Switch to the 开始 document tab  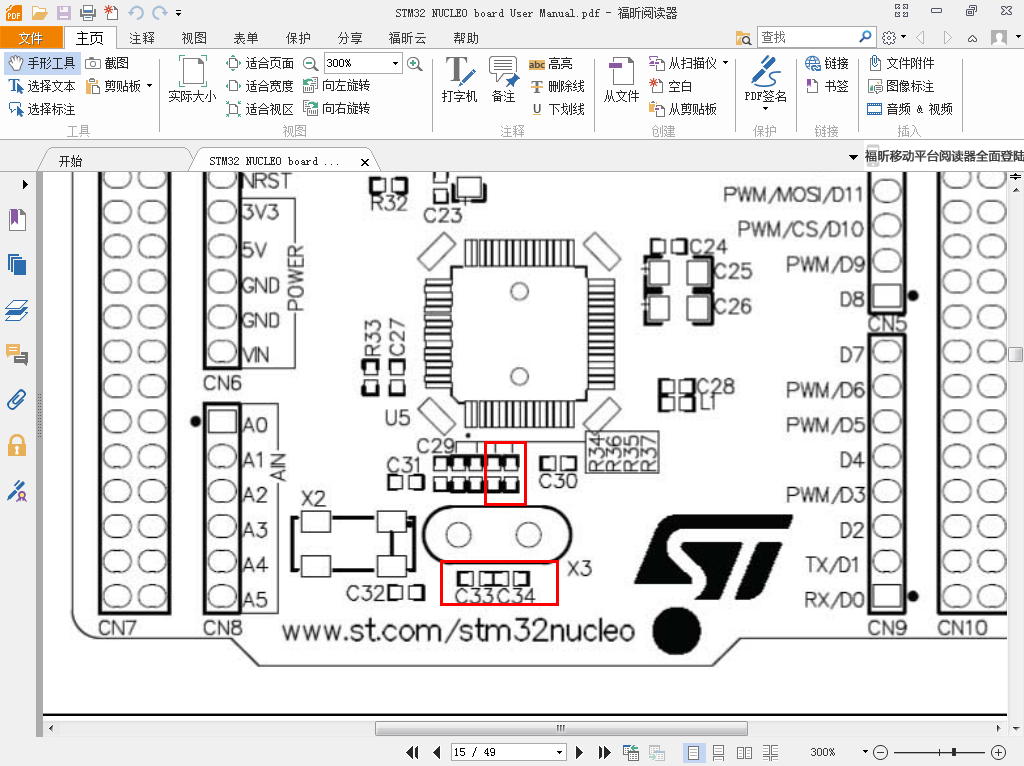point(71,161)
